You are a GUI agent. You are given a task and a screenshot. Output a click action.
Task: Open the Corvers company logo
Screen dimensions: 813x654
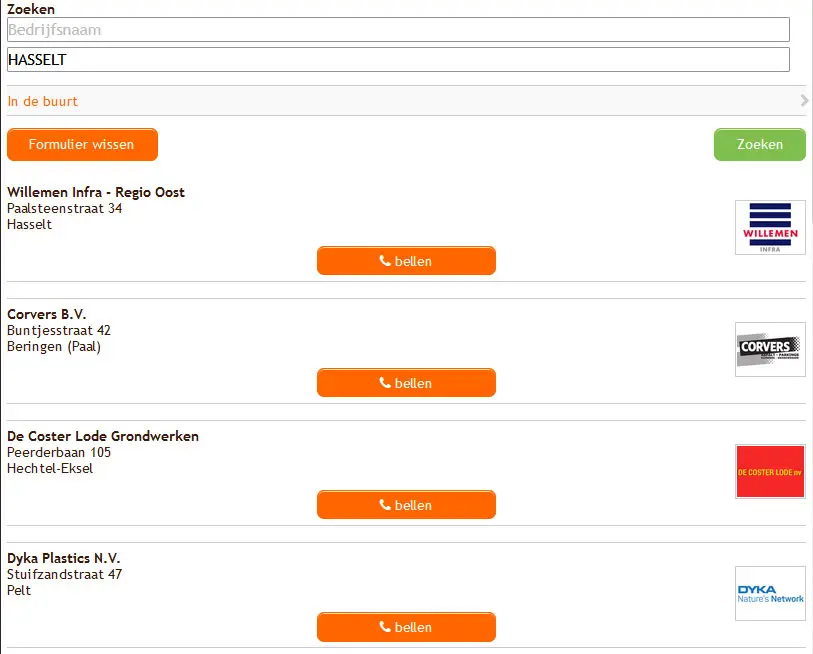pyautogui.click(x=770, y=349)
